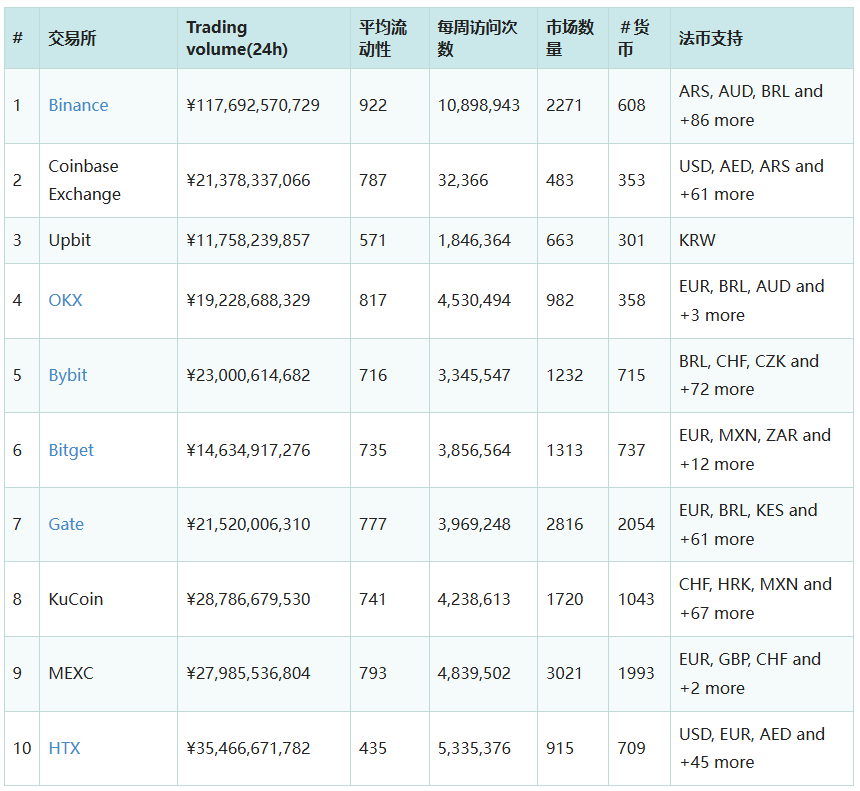Click Gate currency count 2054

click(636, 524)
